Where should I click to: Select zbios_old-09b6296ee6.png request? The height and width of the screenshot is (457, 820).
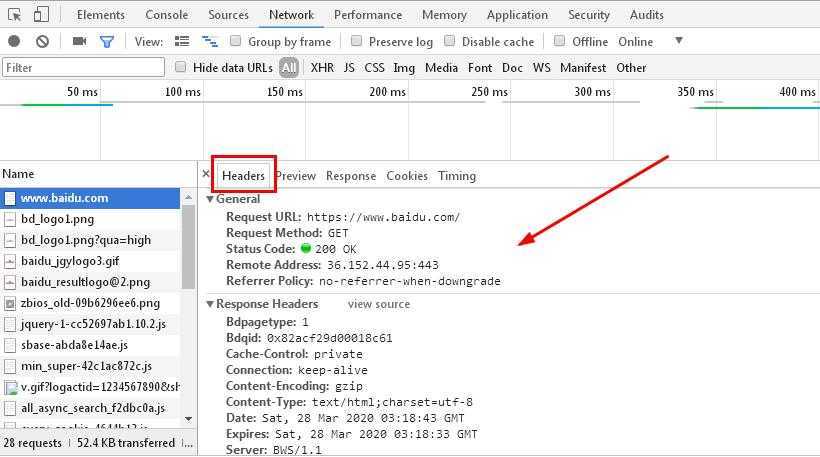click(90, 303)
